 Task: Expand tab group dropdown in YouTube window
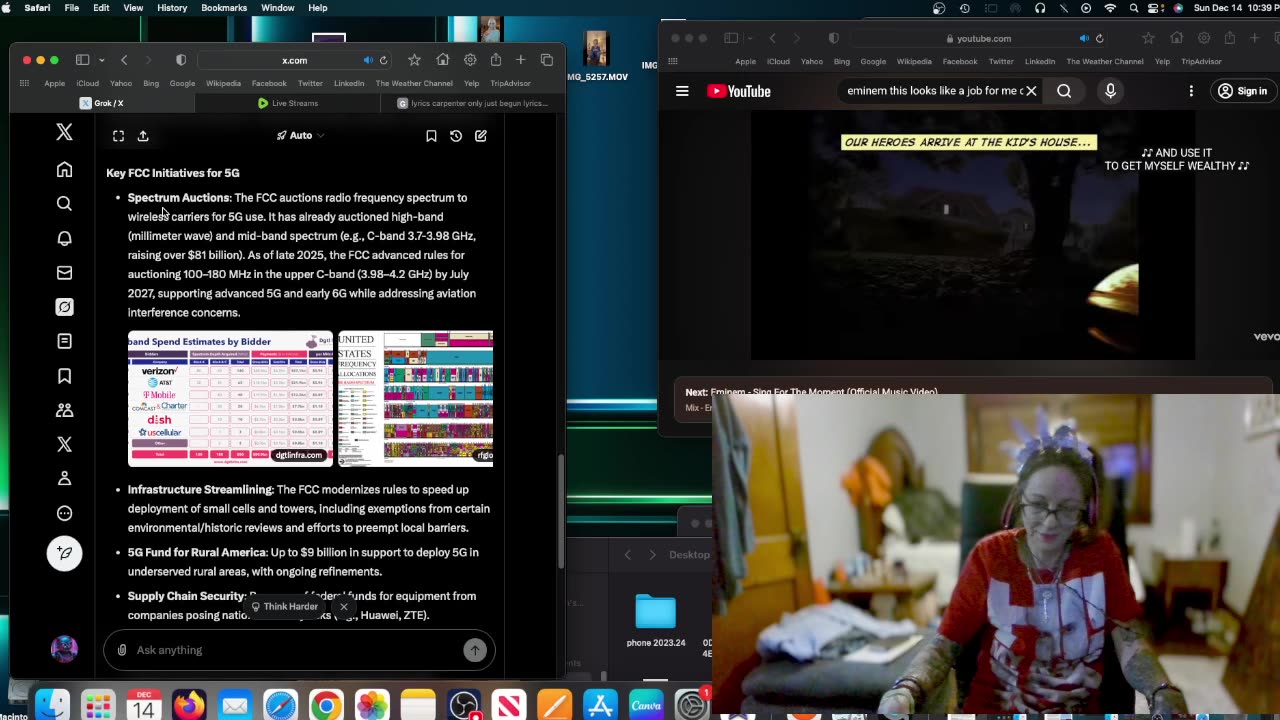[x=749, y=39]
